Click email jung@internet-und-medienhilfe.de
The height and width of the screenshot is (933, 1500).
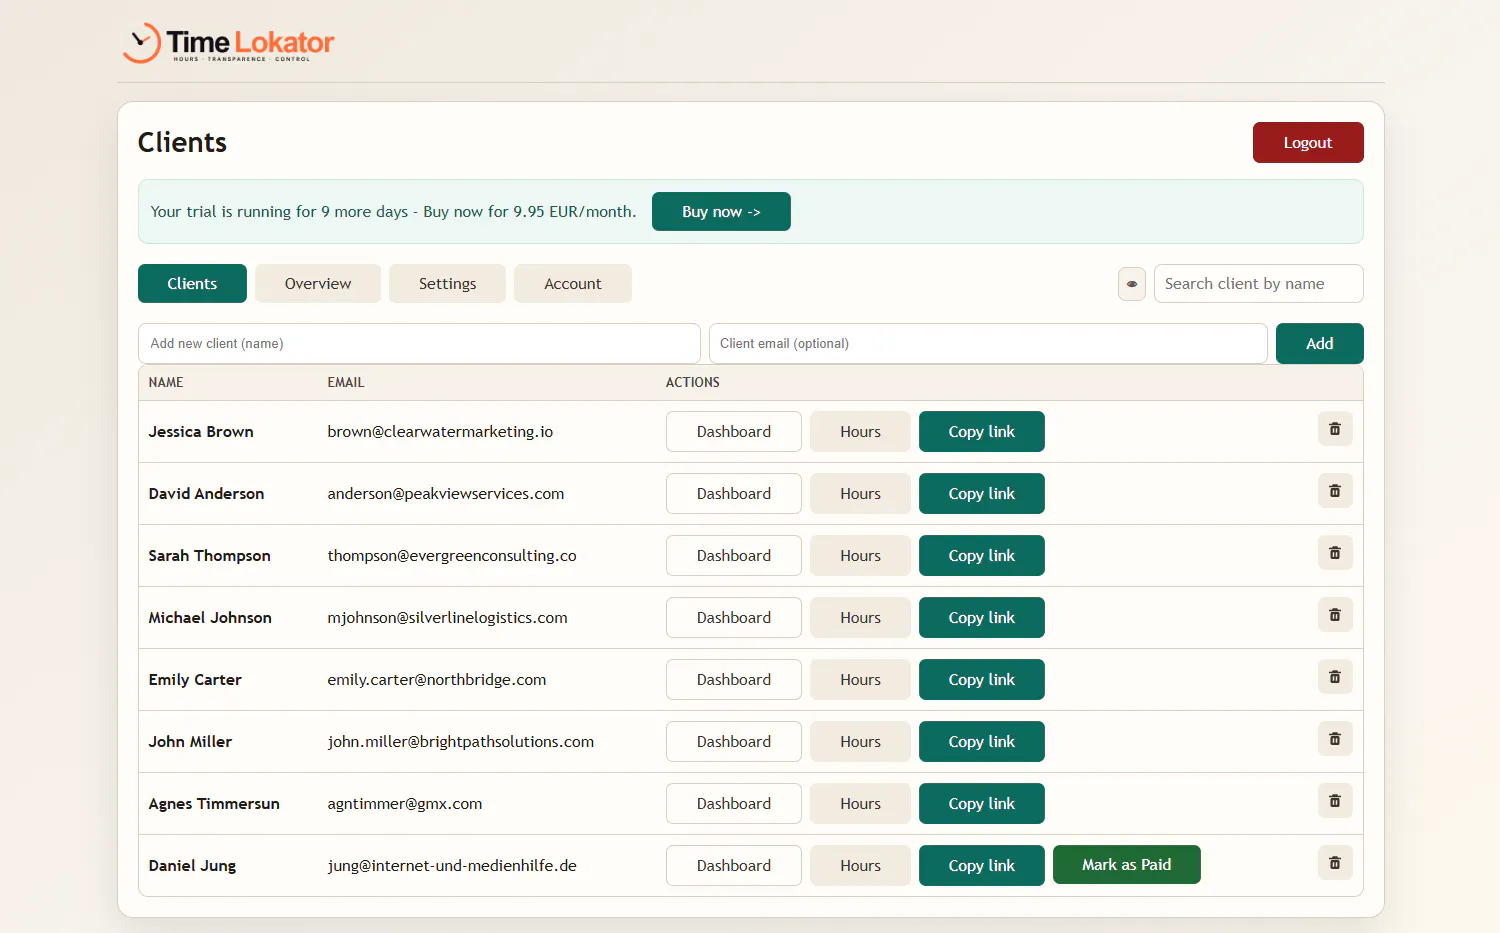[x=452, y=865]
